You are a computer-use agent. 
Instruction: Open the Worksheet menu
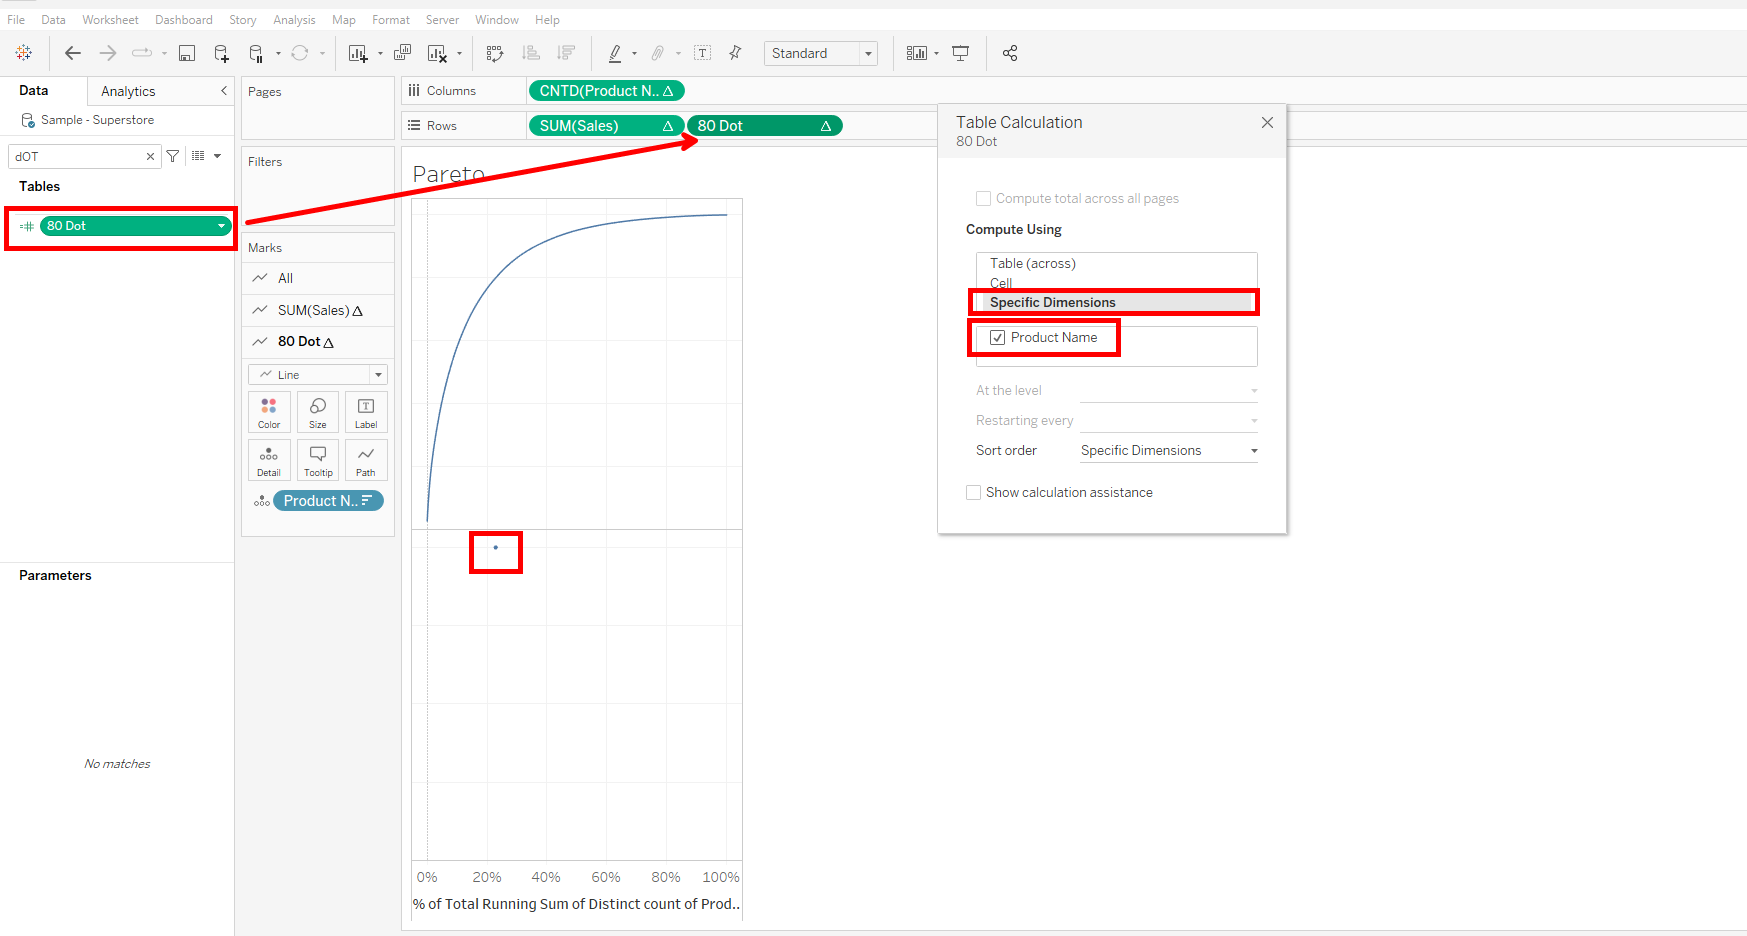pyautogui.click(x=110, y=20)
